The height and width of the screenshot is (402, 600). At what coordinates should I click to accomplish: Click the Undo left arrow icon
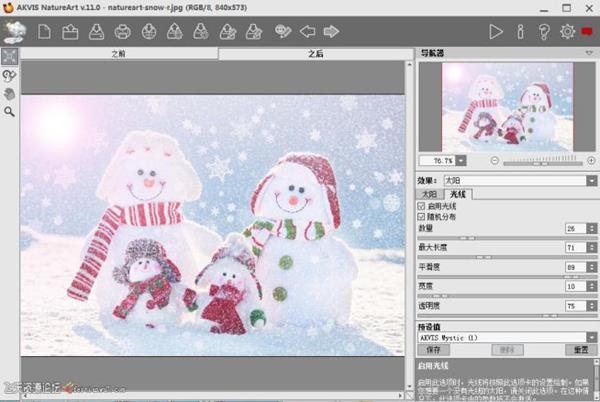(x=307, y=32)
